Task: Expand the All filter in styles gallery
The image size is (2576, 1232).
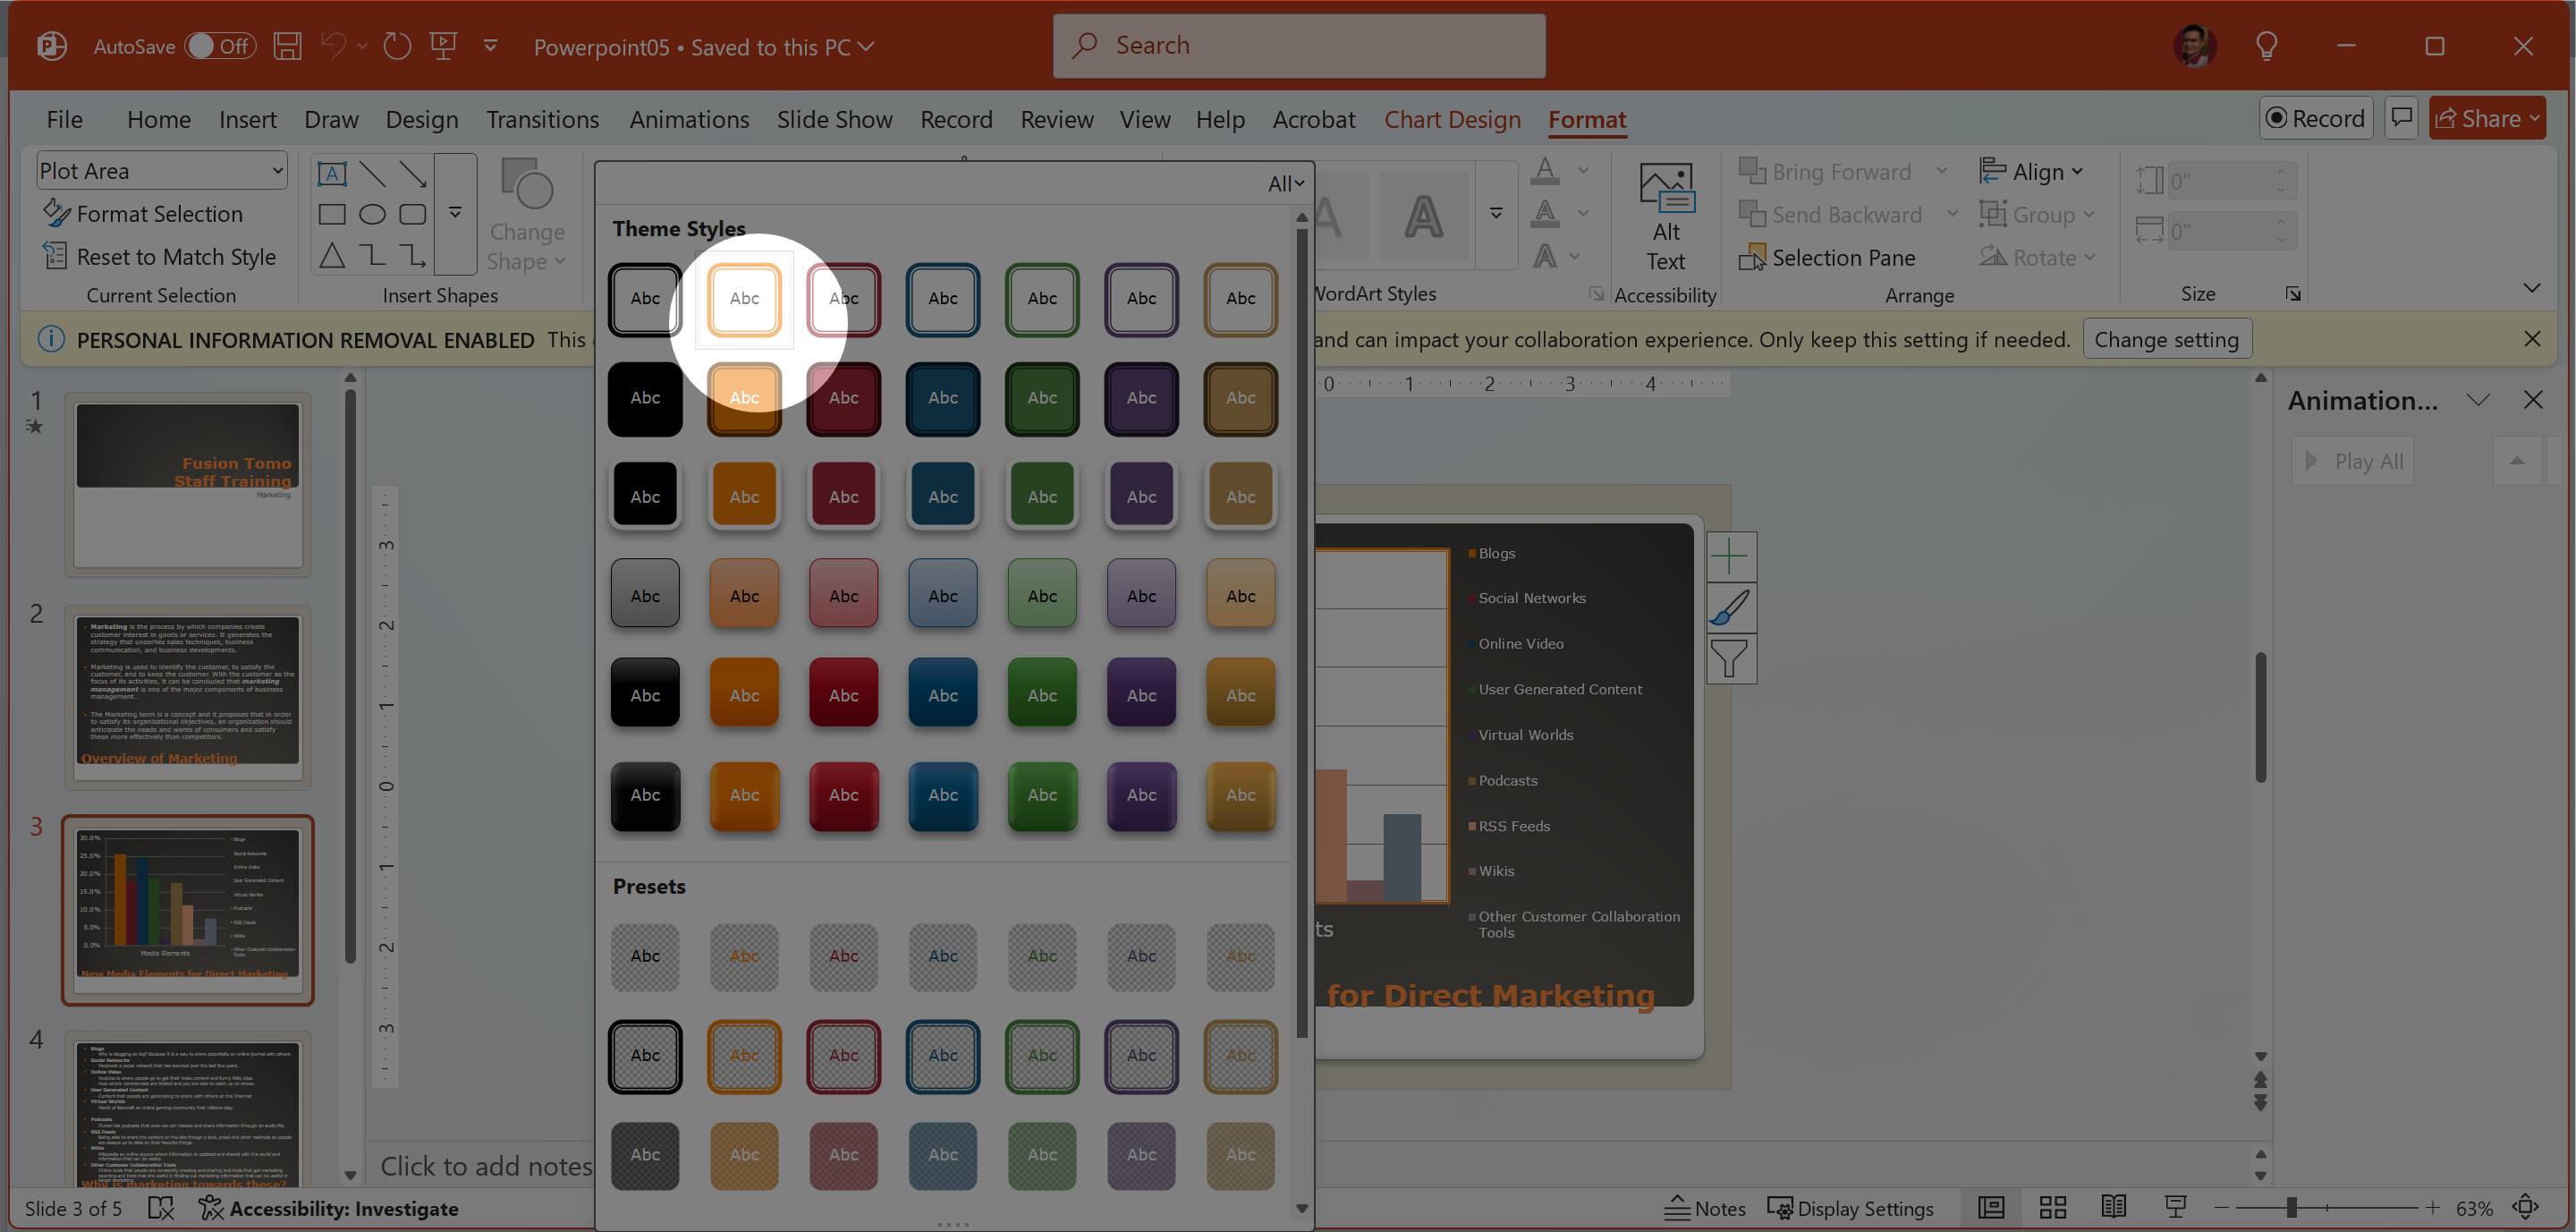Action: coord(1285,184)
